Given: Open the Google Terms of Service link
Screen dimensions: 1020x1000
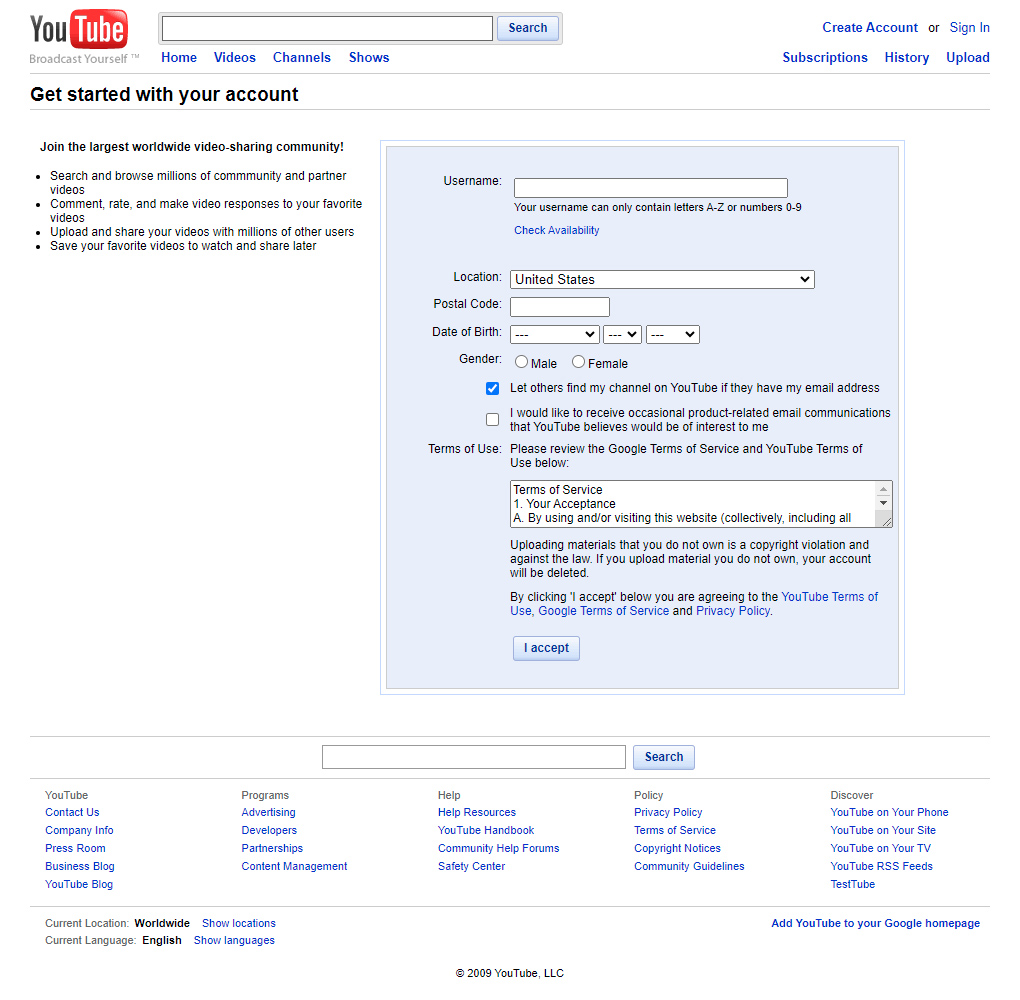Looking at the screenshot, I should [x=604, y=611].
